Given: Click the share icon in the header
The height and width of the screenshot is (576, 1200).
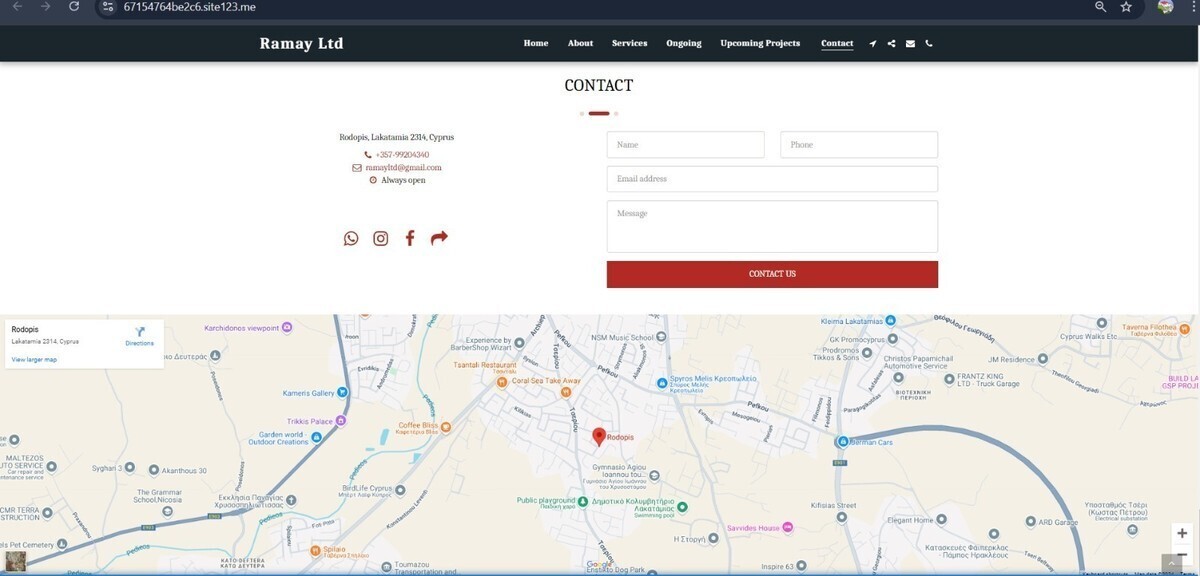Looking at the screenshot, I should click(891, 44).
